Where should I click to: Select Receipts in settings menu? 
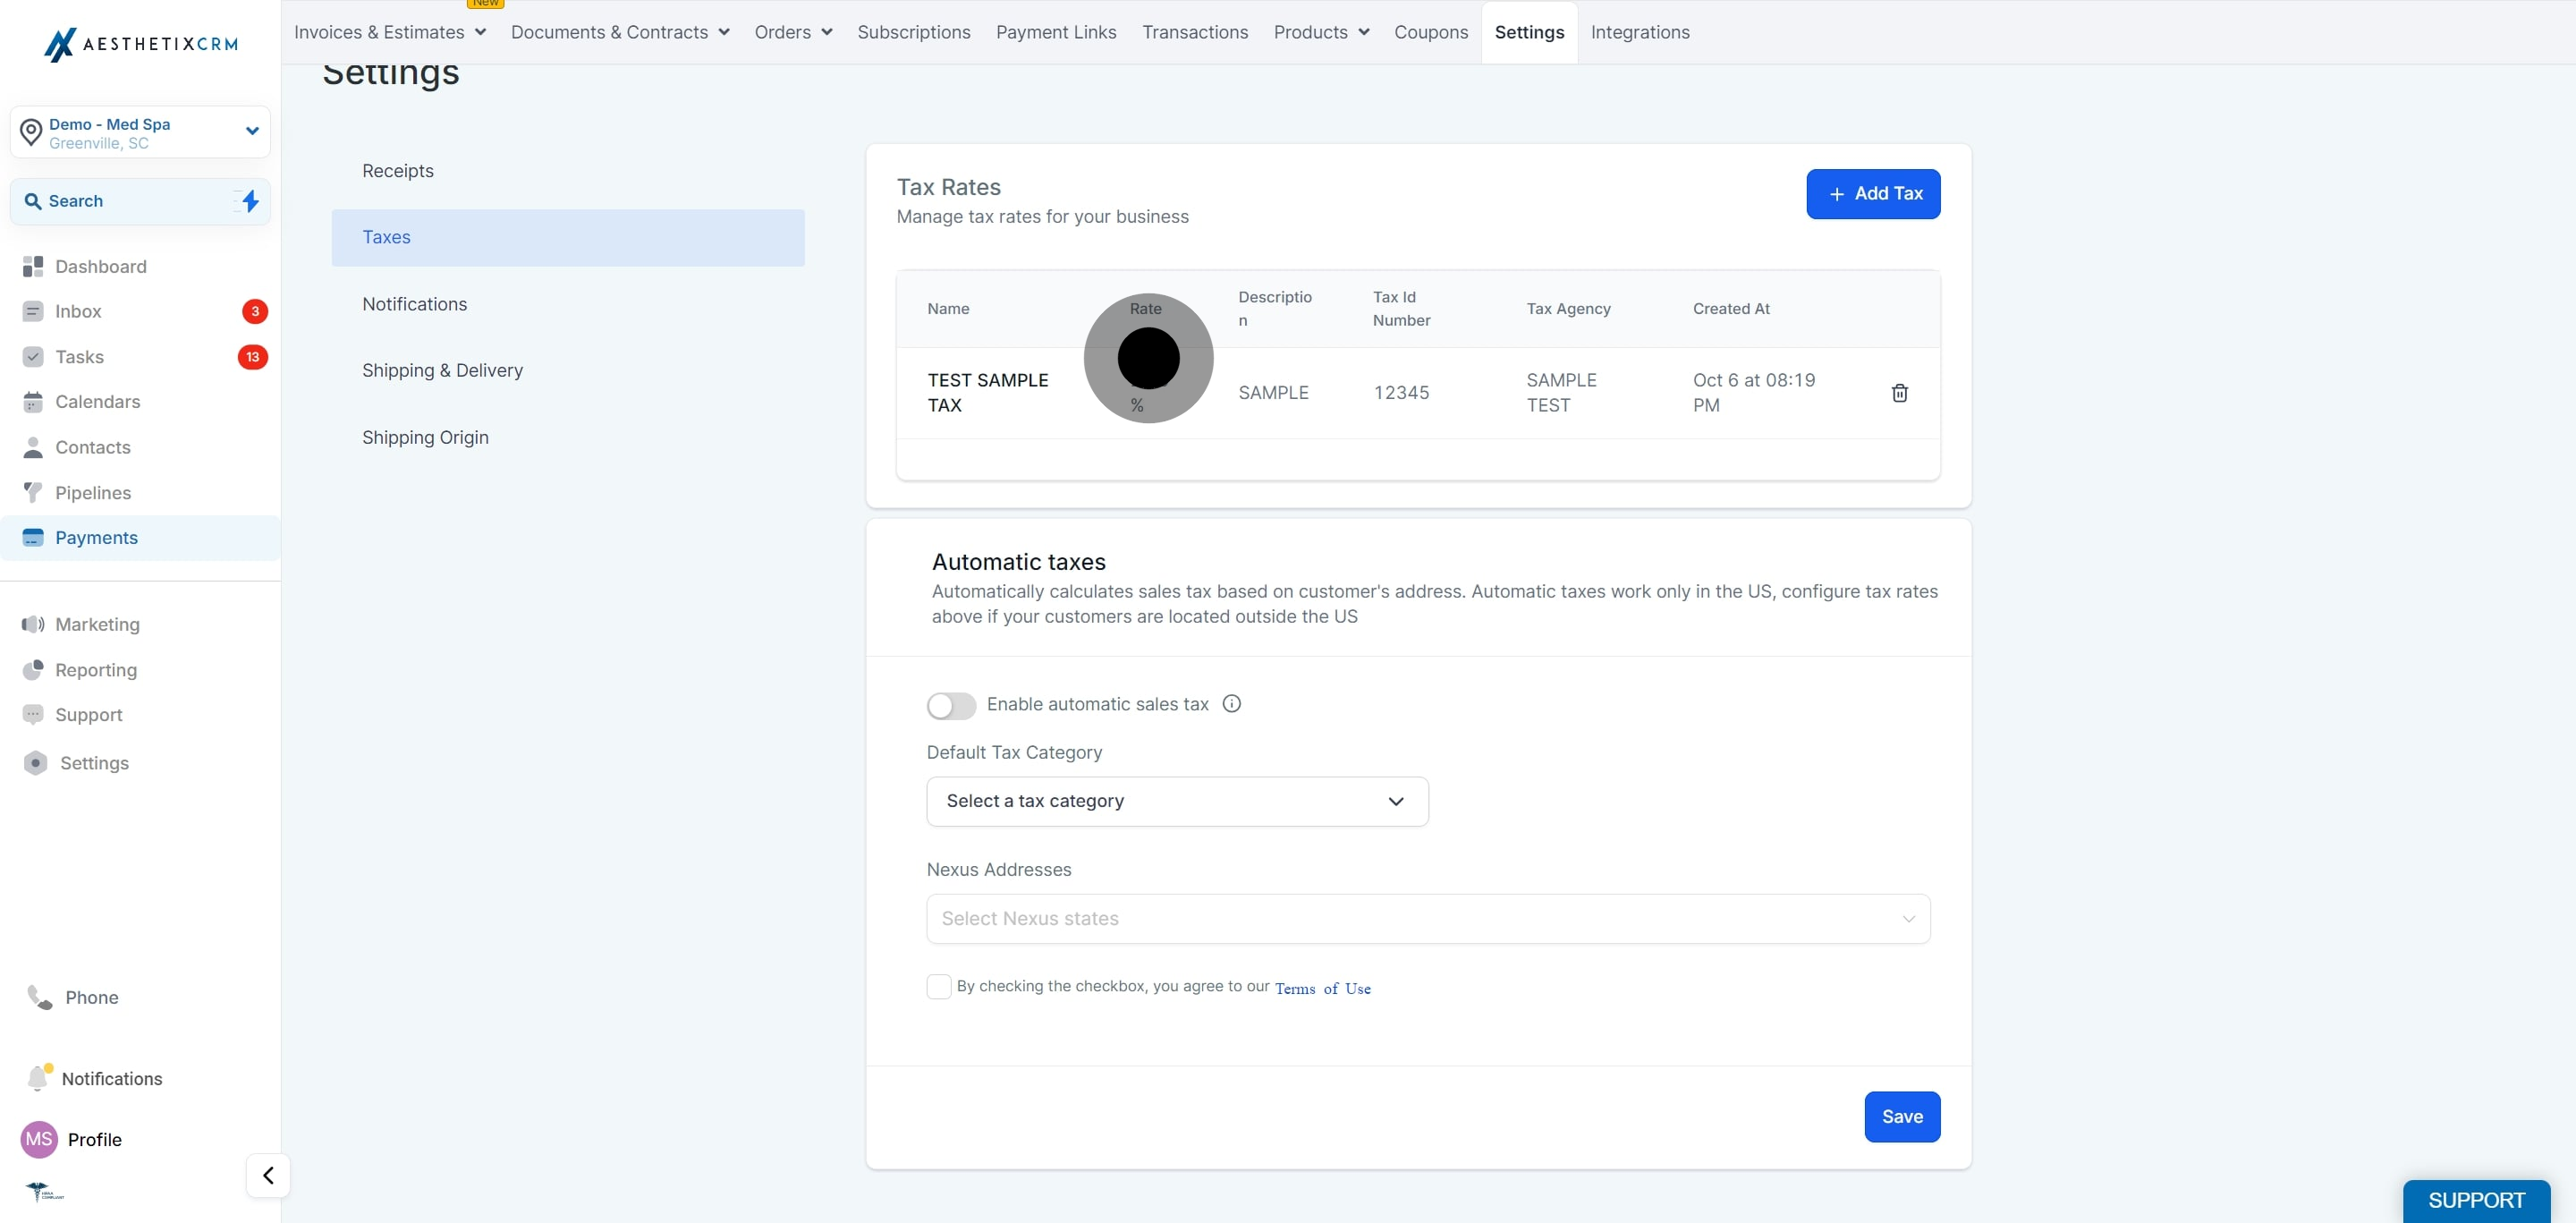click(568, 171)
